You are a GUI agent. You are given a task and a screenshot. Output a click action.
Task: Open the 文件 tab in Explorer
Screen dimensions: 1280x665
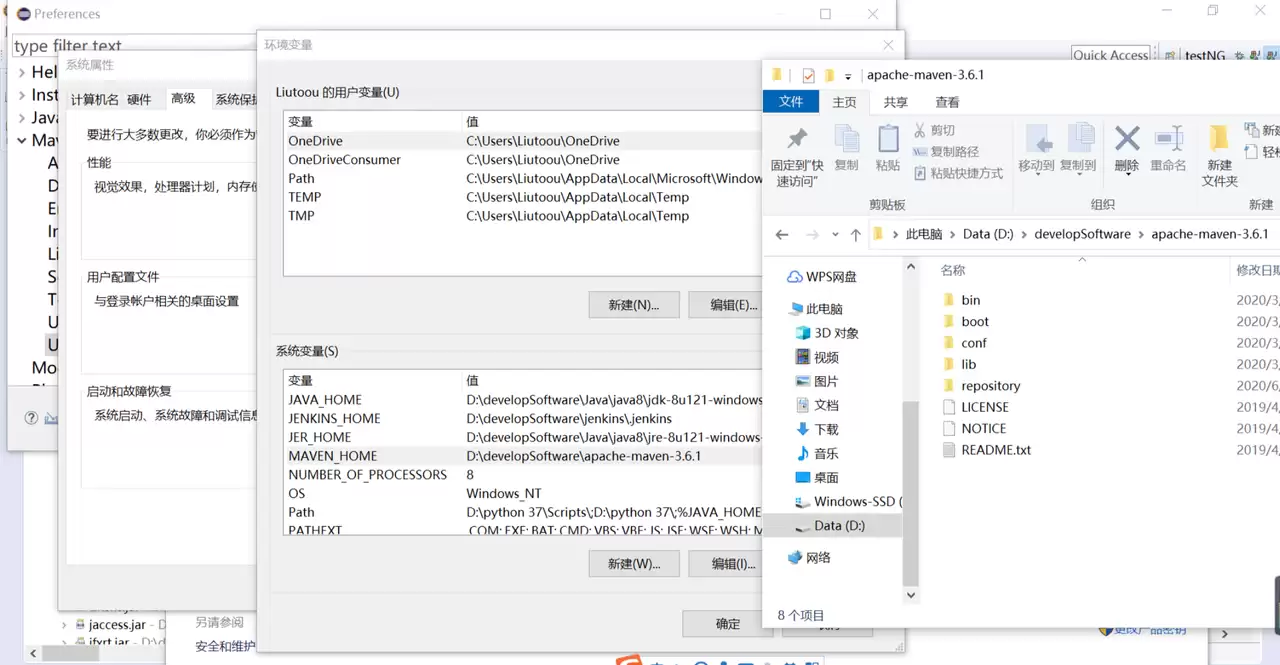click(x=791, y=102)
